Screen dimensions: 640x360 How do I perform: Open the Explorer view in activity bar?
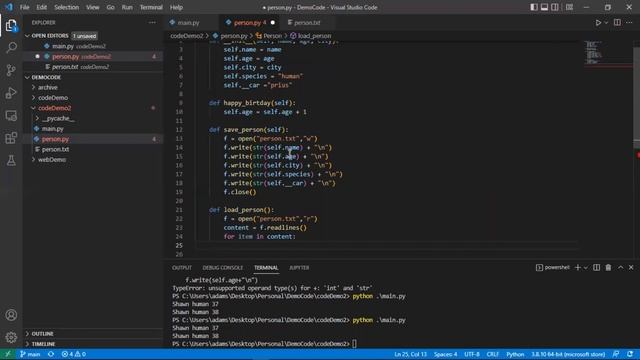point(11,26)
